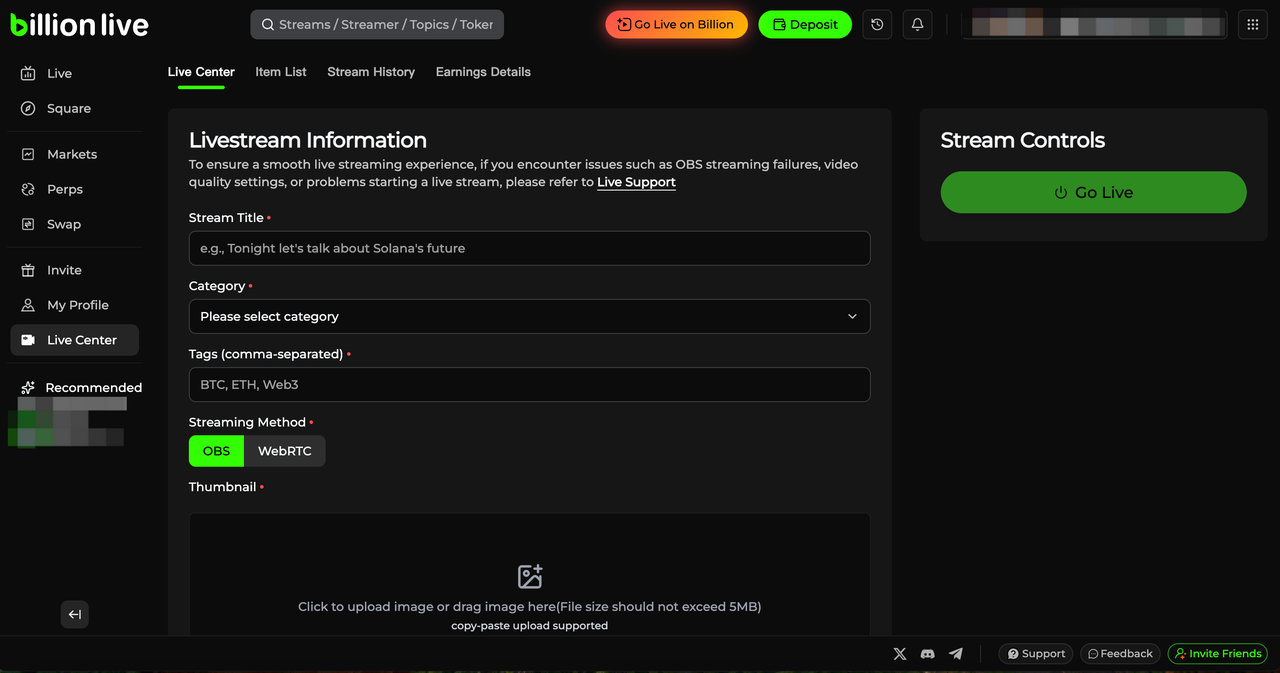Open the Live Support link
Screen dimensions: 1280x673
(x=636, y=182)
